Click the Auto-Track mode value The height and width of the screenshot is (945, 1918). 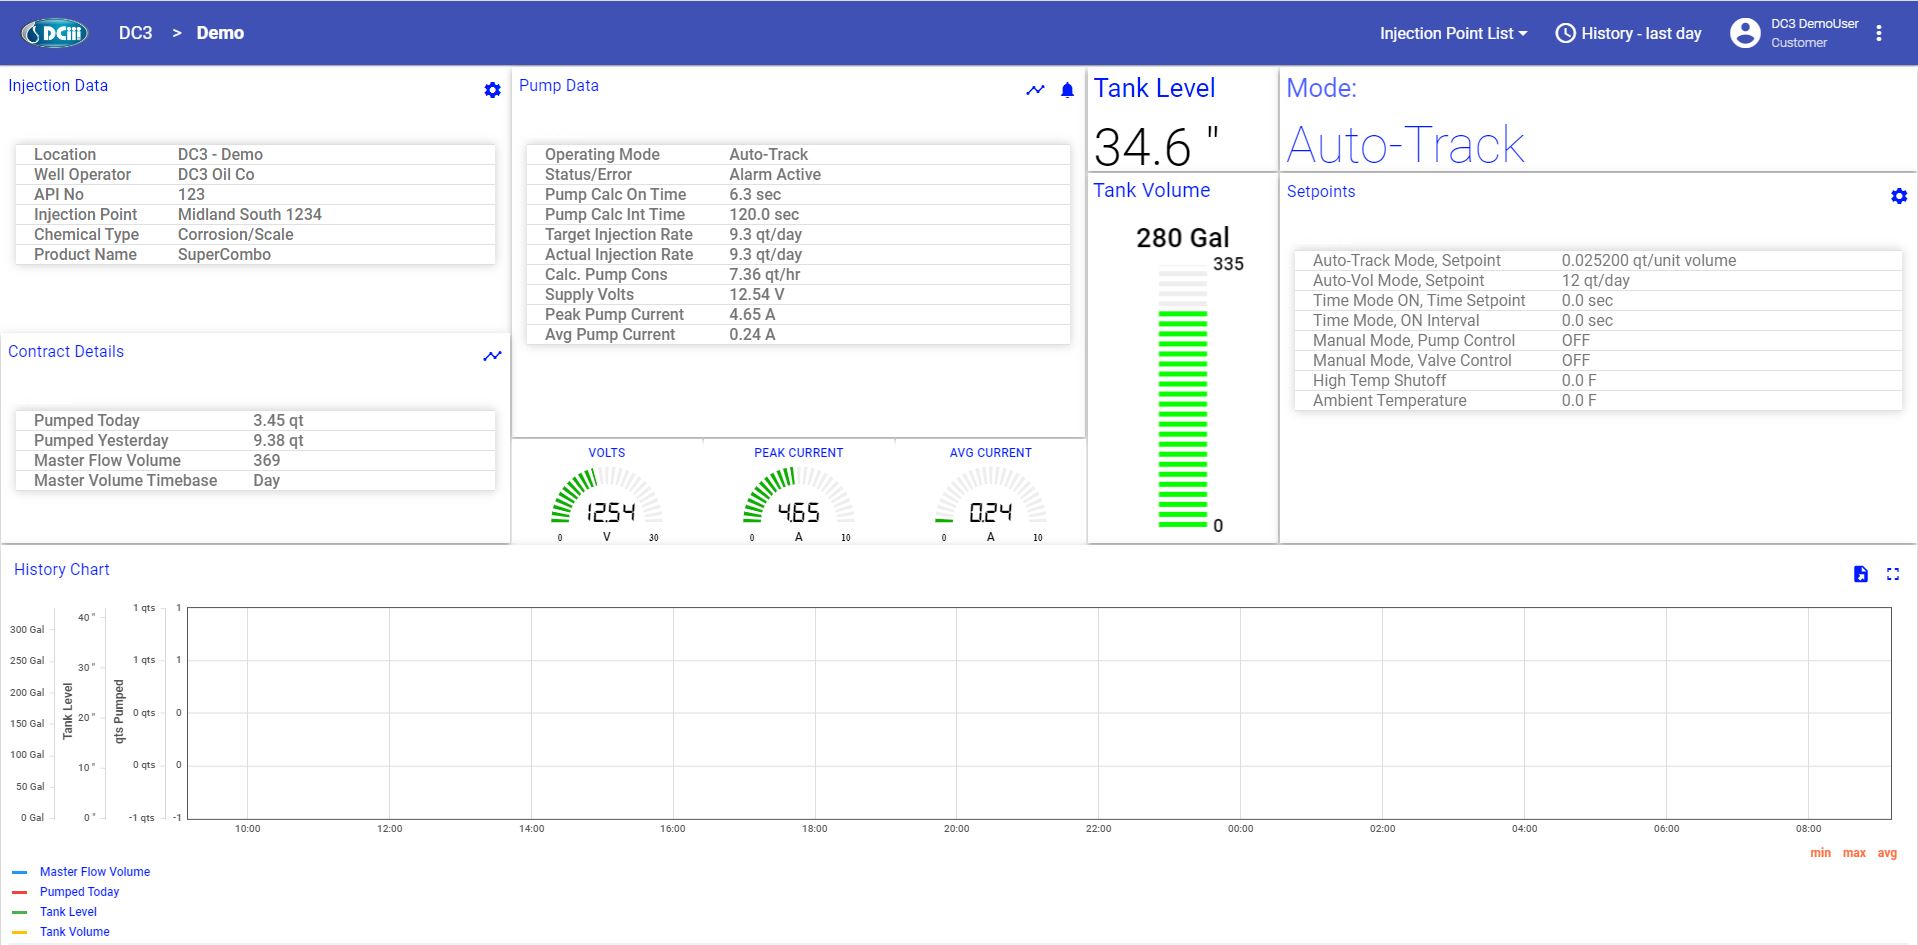point(1405,145)
